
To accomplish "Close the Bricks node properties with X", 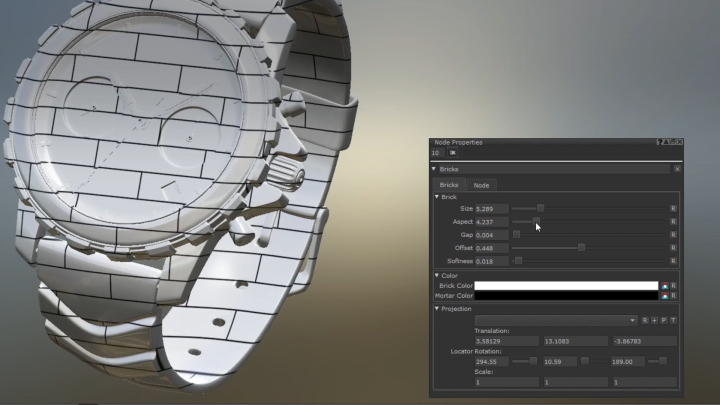I will point(677,169).
